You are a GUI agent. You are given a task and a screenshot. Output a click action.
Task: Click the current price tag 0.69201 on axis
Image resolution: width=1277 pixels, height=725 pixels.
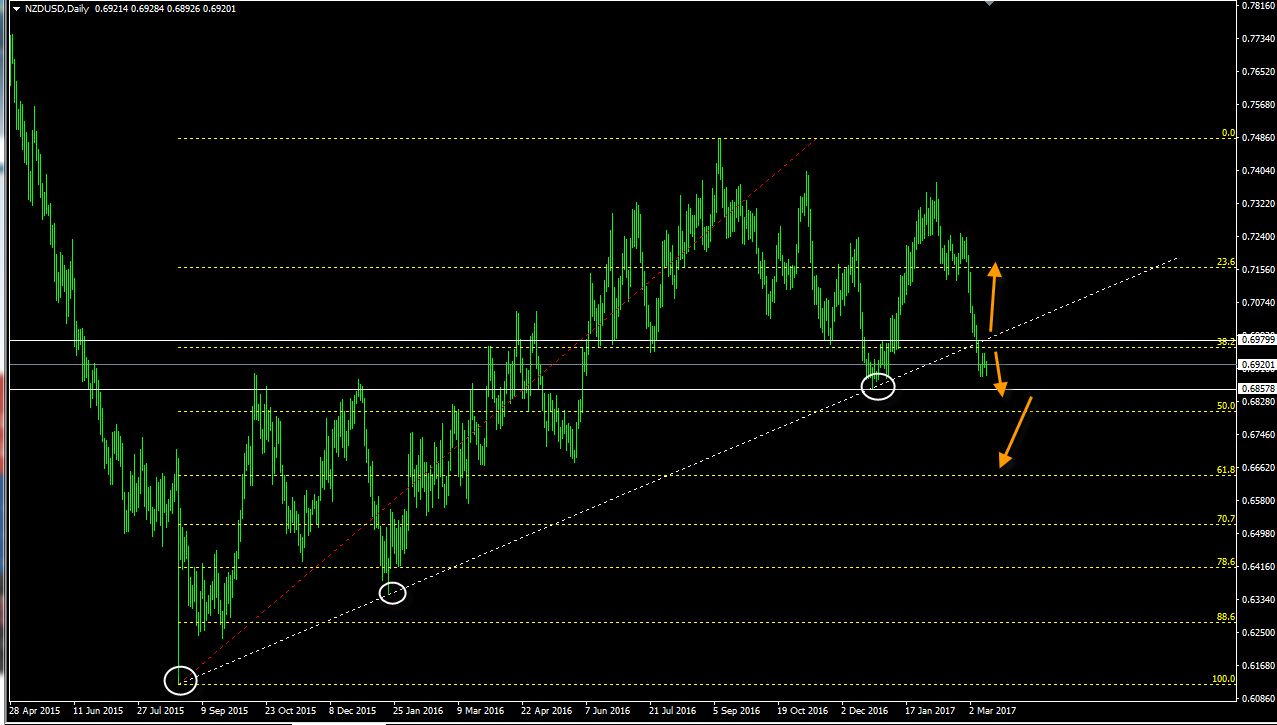click(x=1257, y=365)
